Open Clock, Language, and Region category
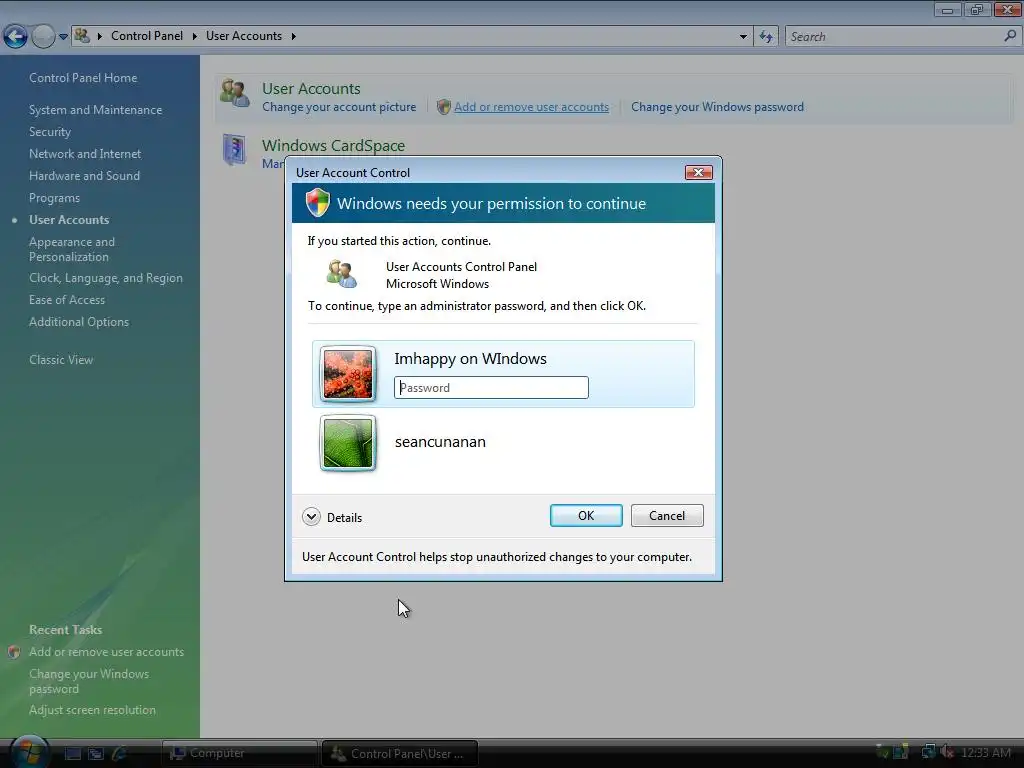Viewport: 1024px width, 768px height. coord(106,278)
